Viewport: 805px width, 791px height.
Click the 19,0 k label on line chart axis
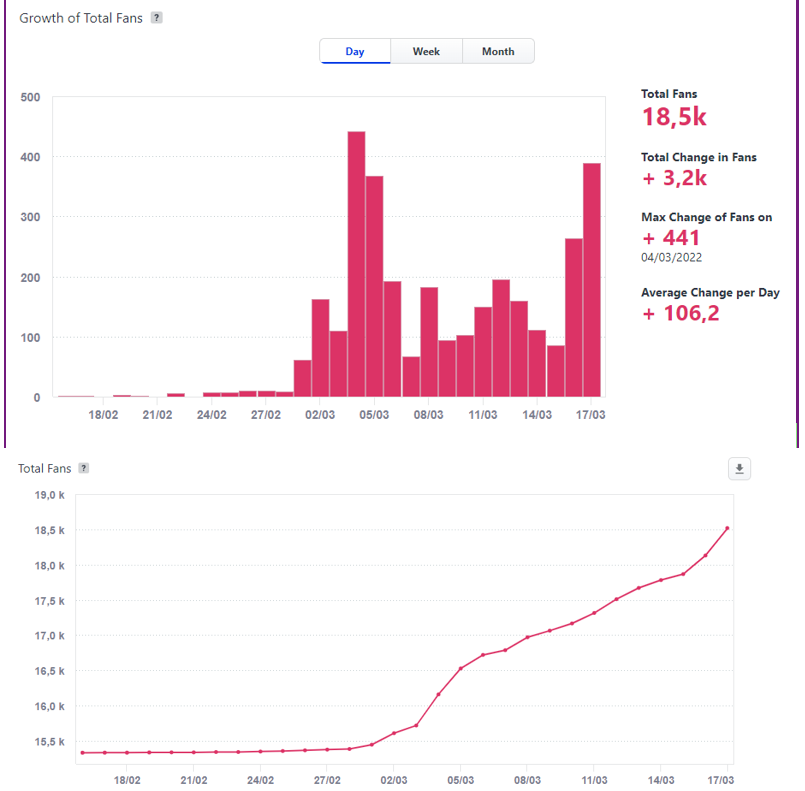49,495
